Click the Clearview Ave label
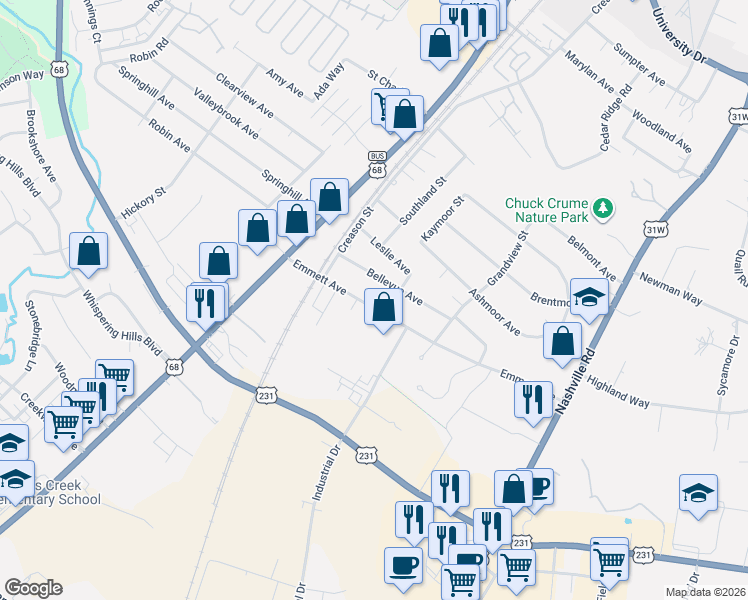 tap(244, 95)
